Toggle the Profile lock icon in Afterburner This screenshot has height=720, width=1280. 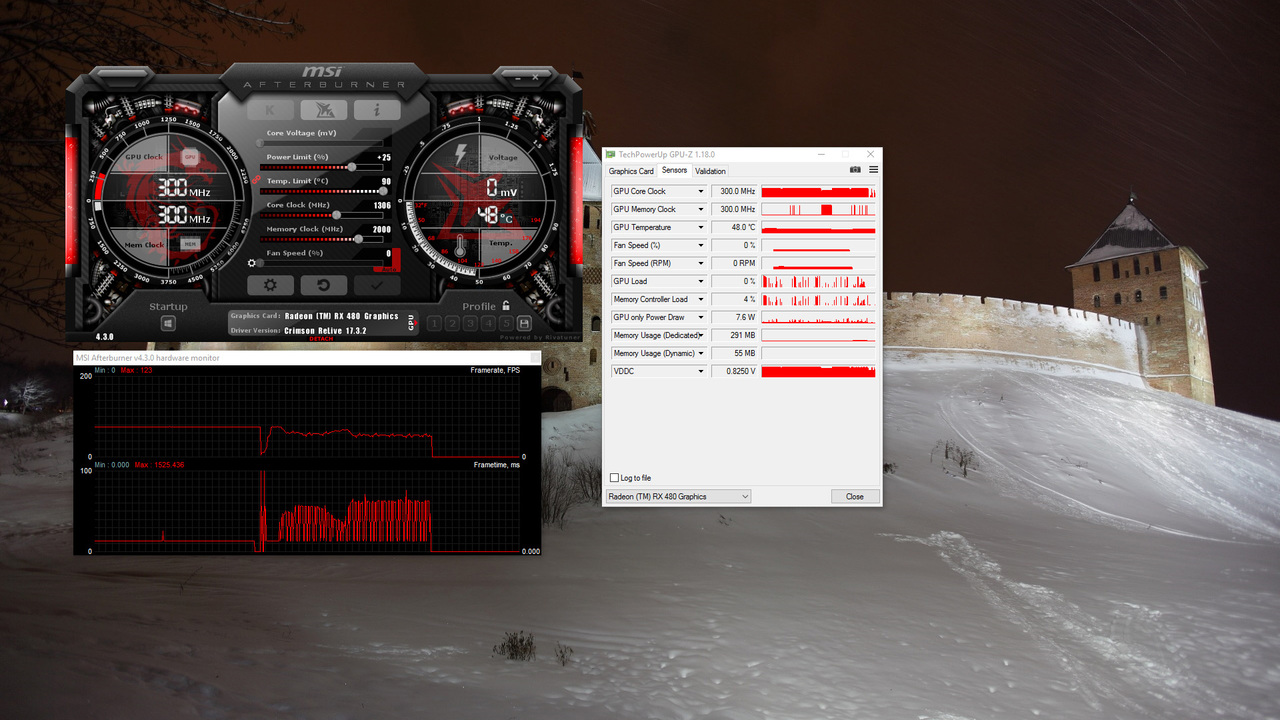(x=506, y=306)
